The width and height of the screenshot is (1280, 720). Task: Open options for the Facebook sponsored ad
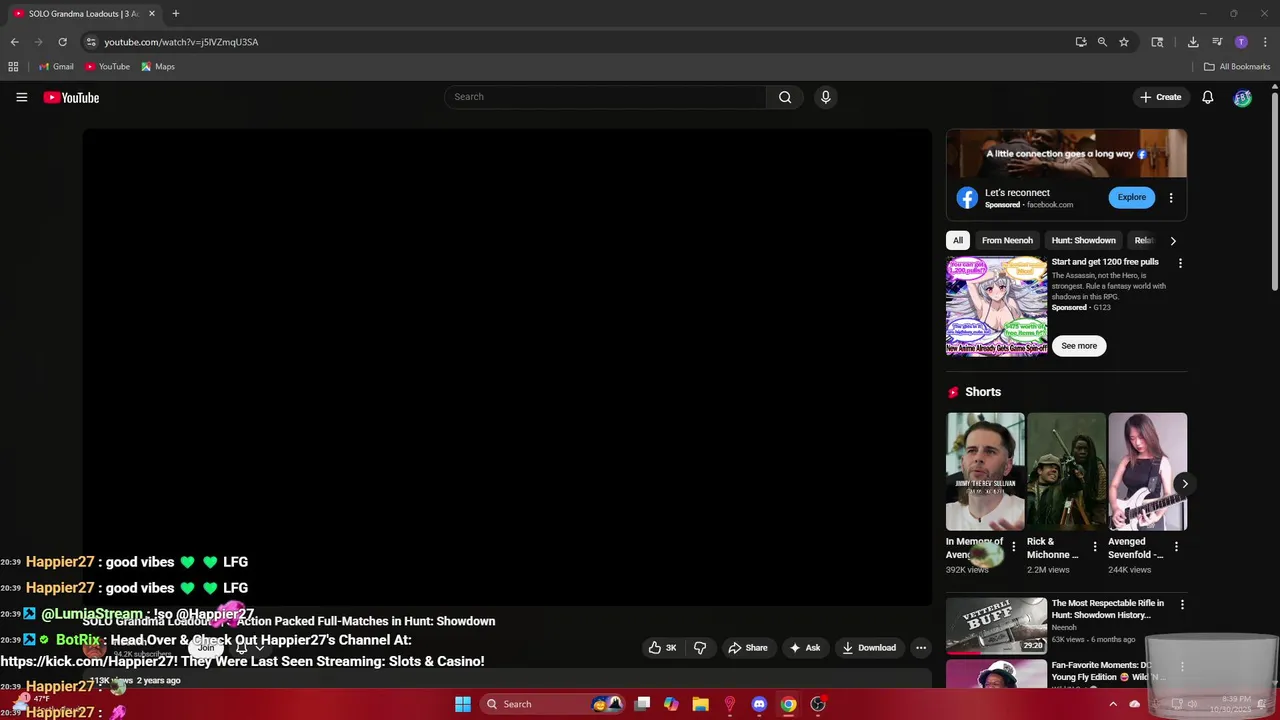1171,198
